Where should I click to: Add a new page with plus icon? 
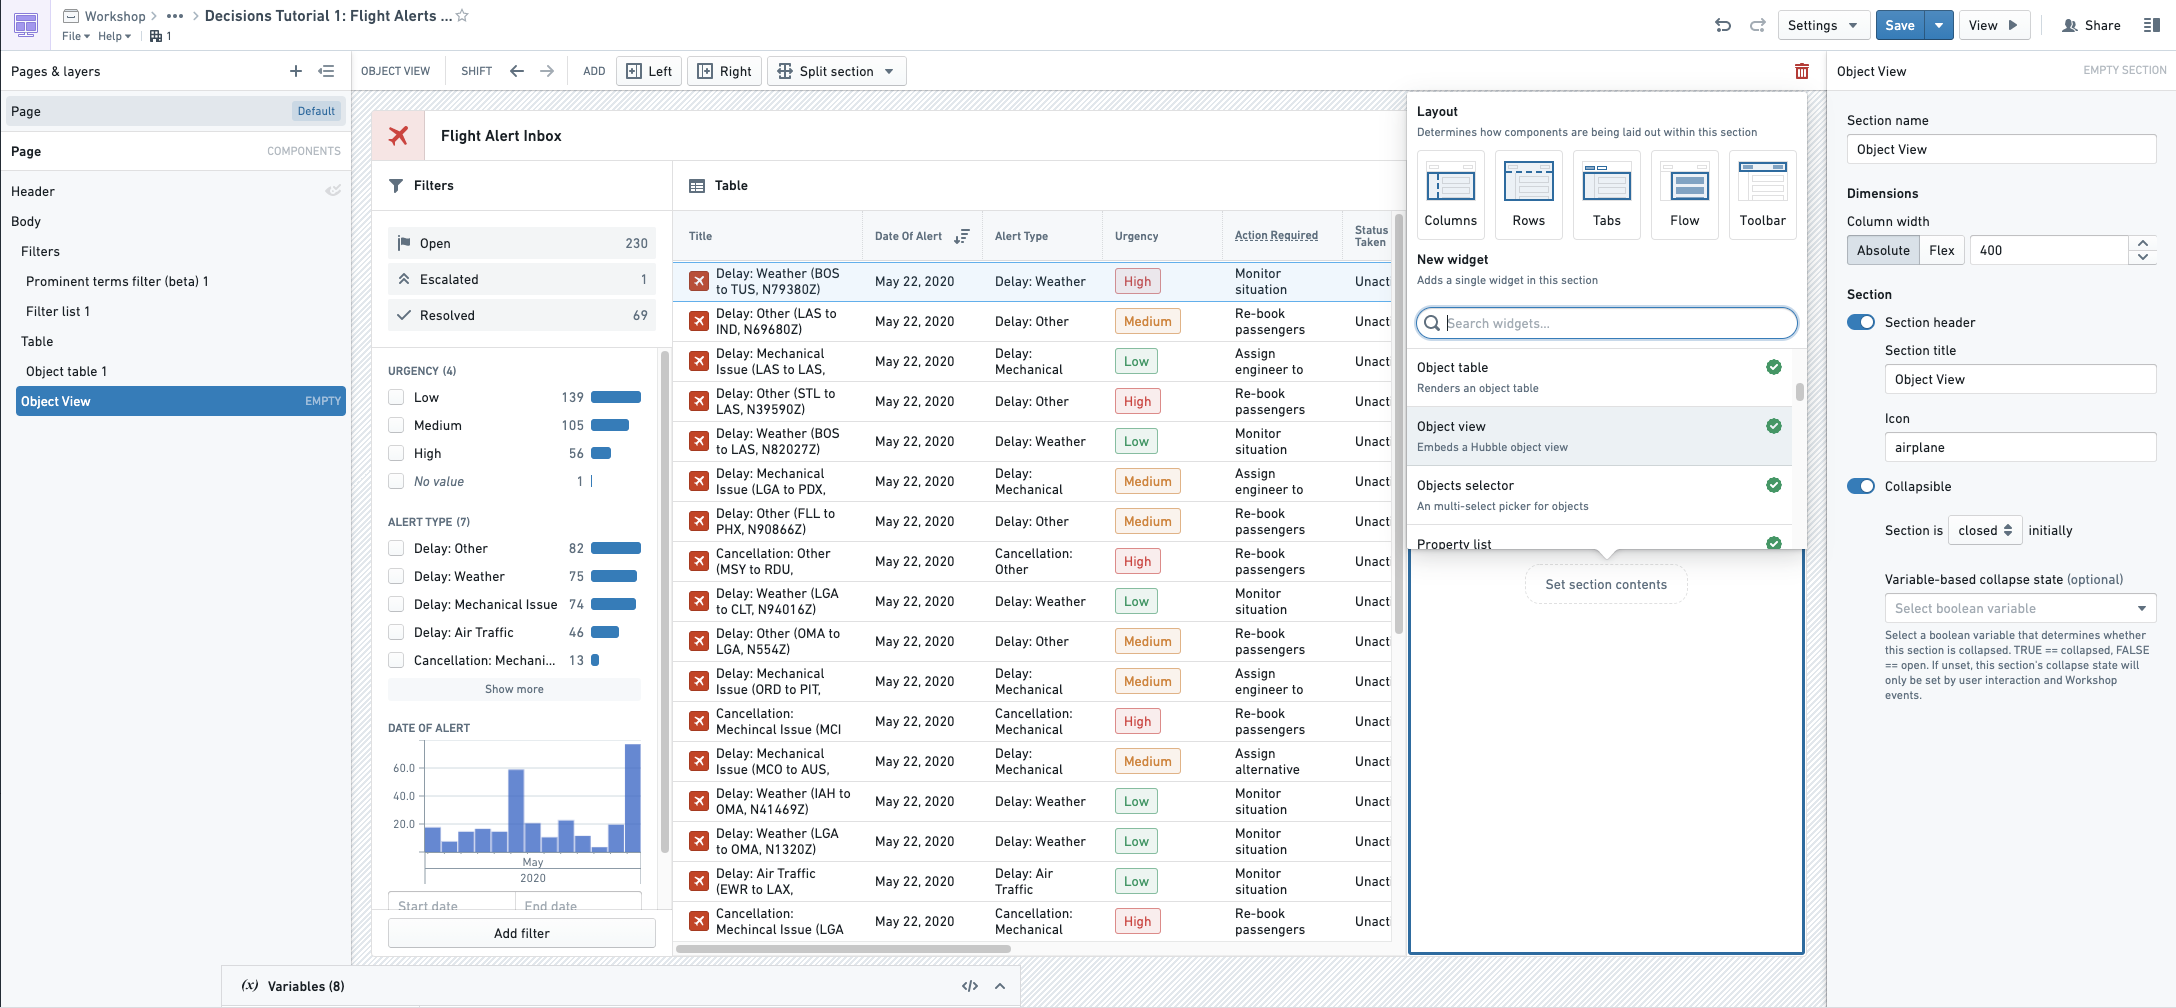[296, 71]
